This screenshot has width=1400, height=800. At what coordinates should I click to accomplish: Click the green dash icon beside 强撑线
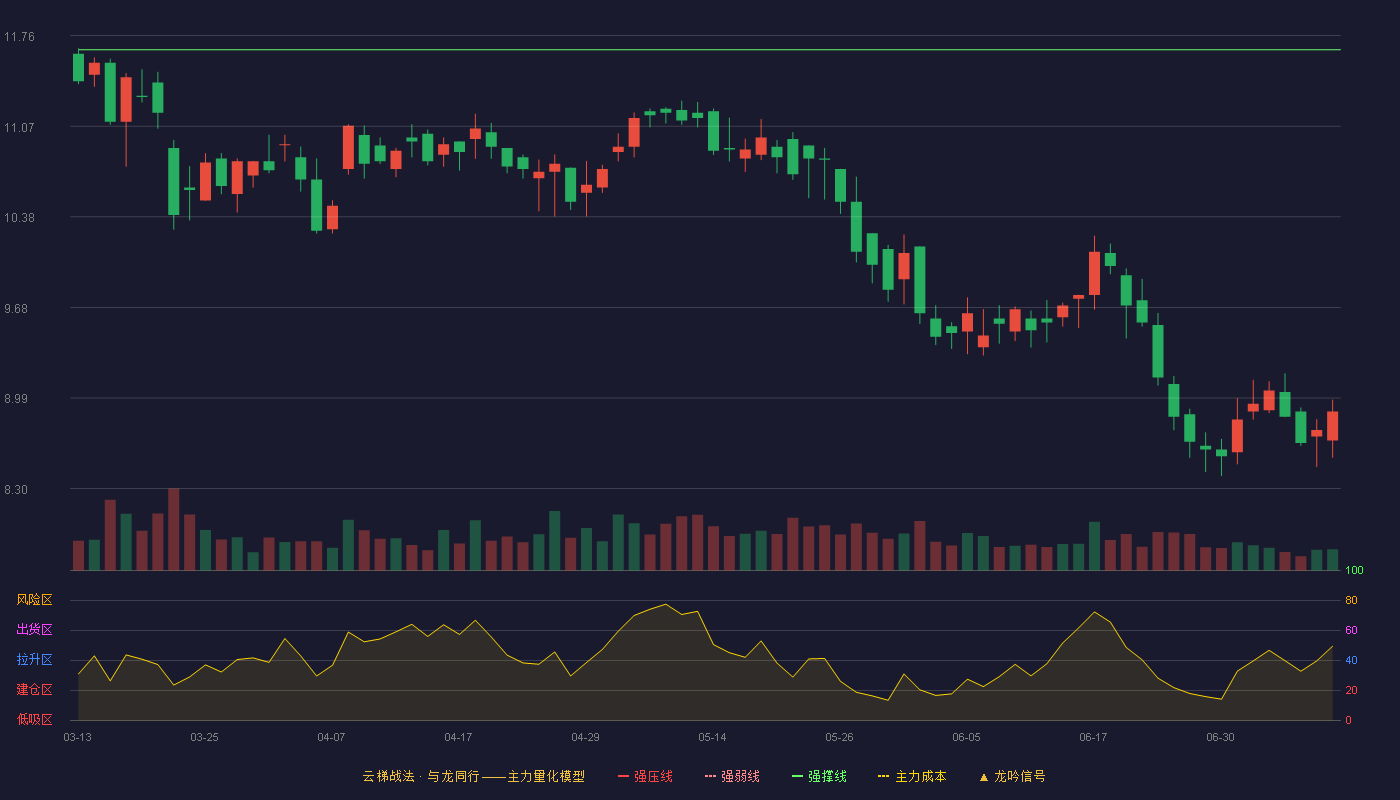coord(798,776)
